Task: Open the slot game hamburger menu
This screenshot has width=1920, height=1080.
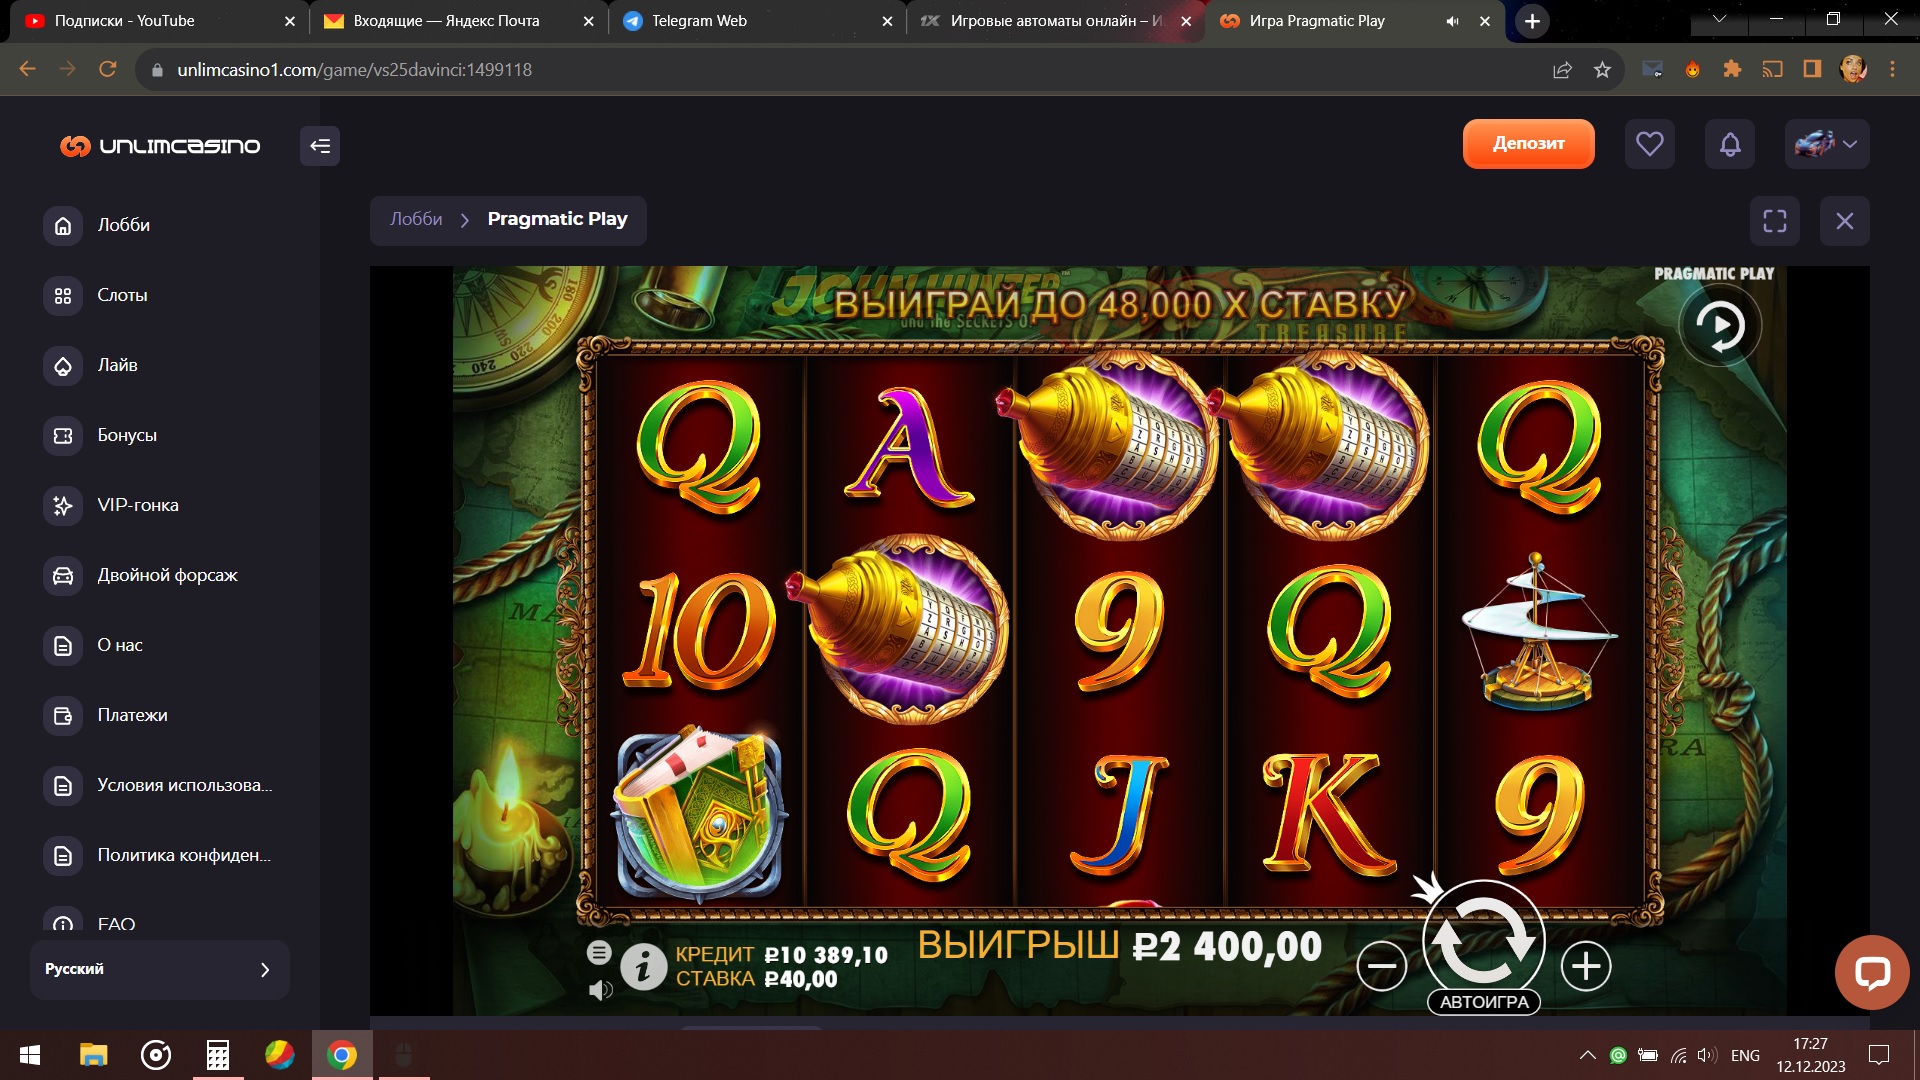Action: click(x=599, y=953)
